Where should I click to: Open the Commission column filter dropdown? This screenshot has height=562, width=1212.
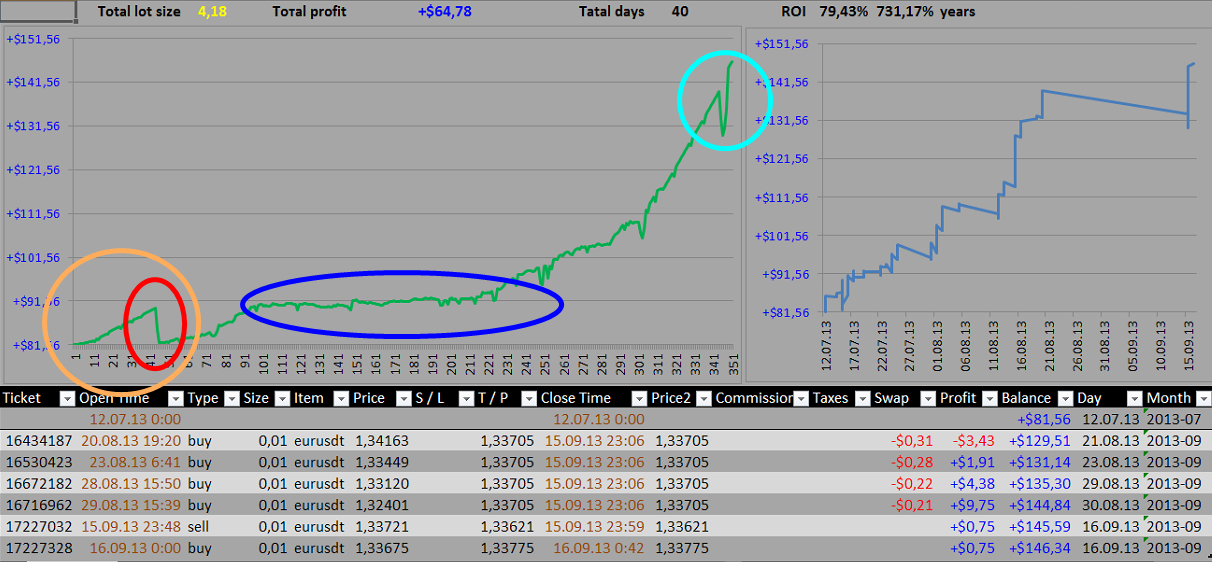[x=800, y=398]
